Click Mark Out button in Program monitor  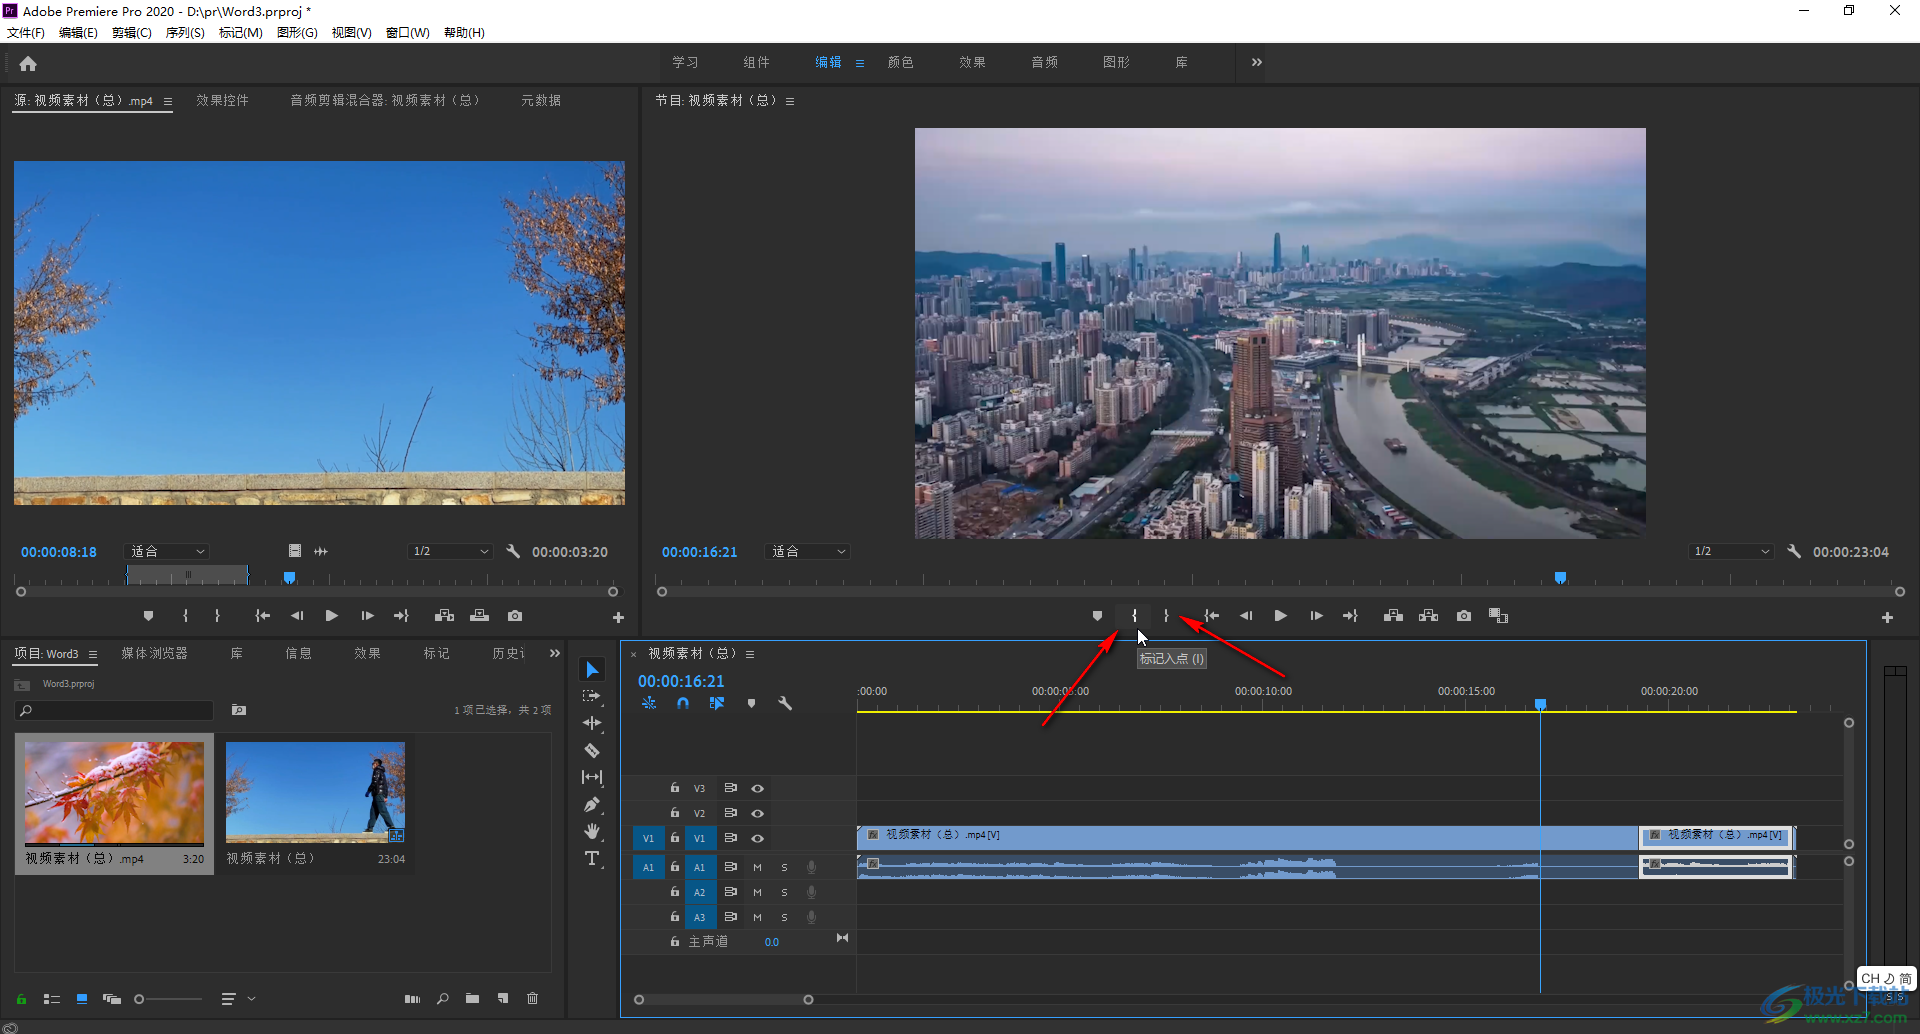1166,616
